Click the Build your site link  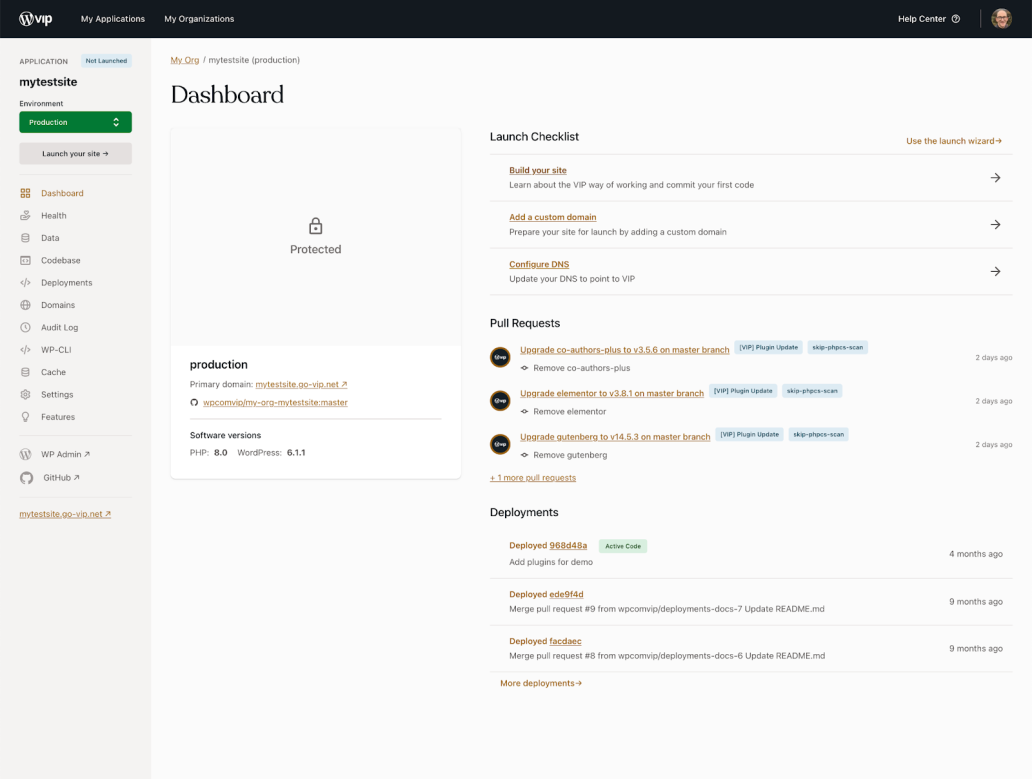pos(537,170)
